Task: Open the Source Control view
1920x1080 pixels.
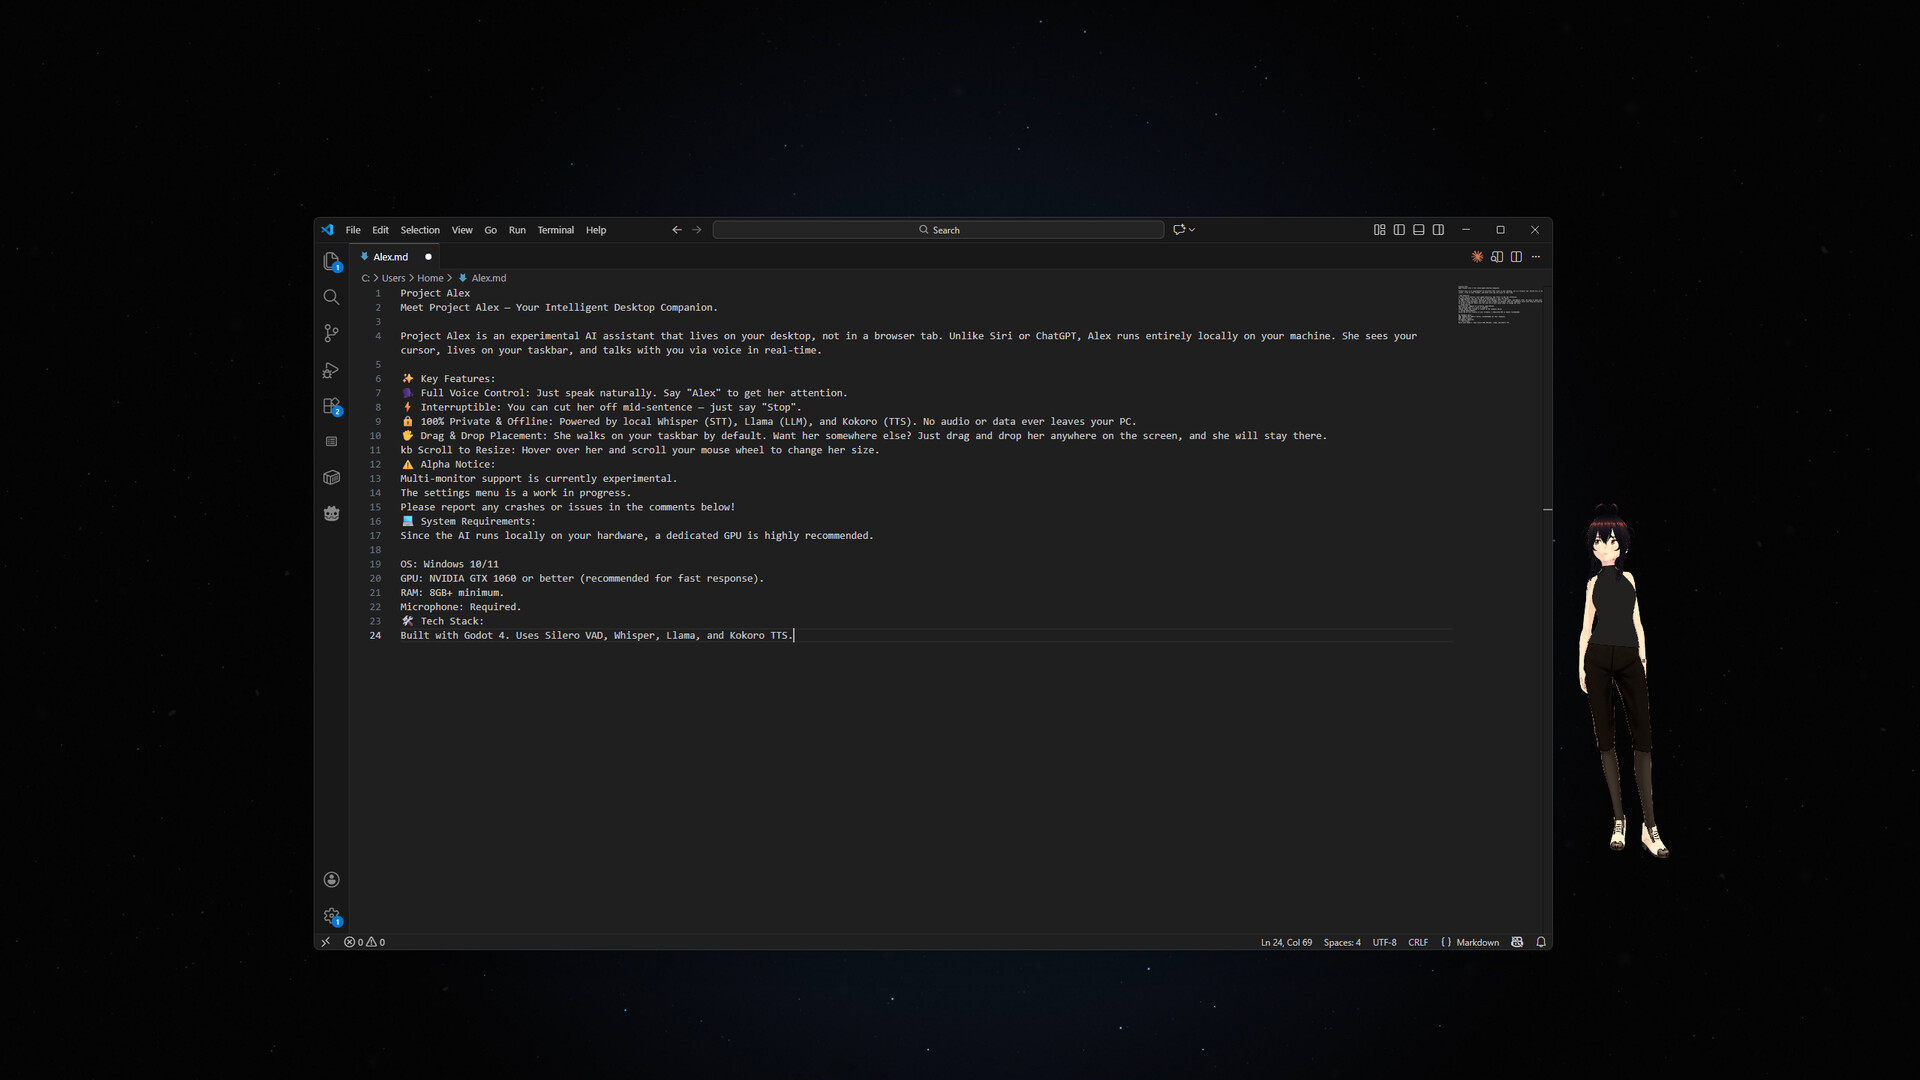Action: pos(331,333)
